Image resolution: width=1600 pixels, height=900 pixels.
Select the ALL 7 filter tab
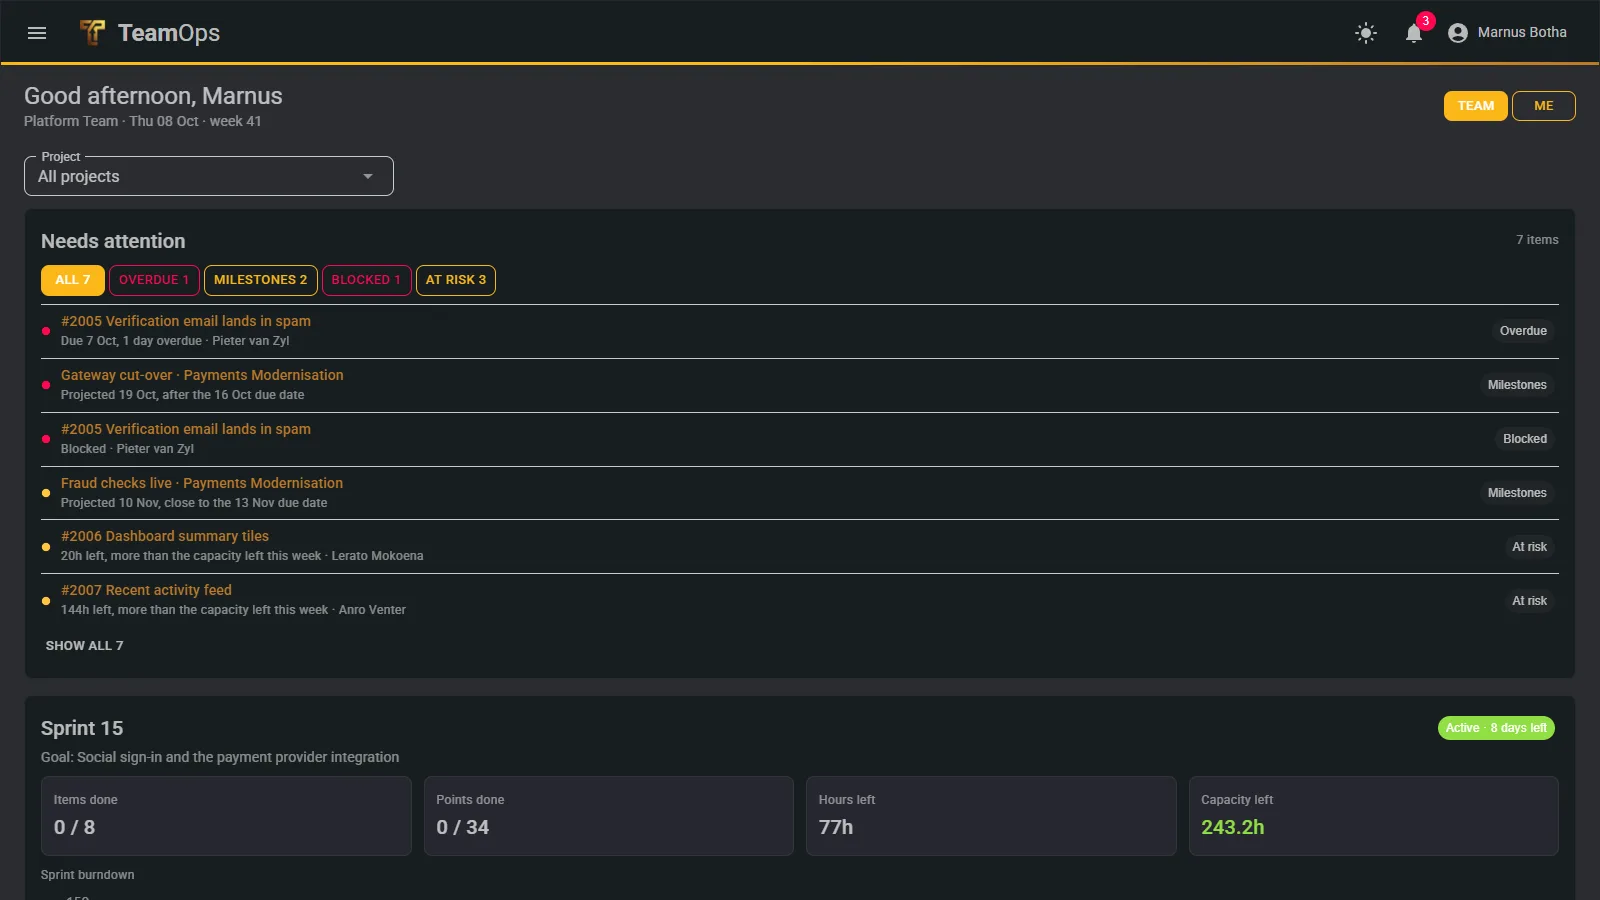point(73,280)
